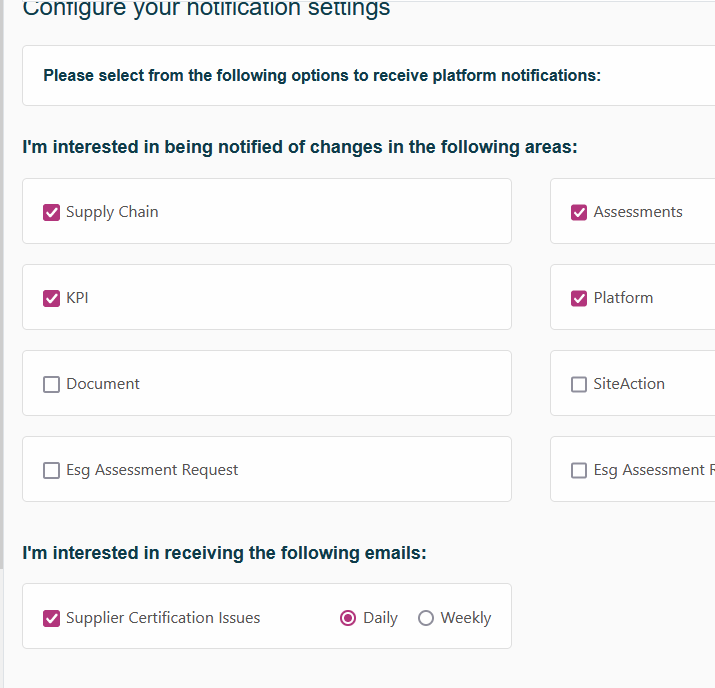Click the 'Configure your notification settings' heading

pyautogui.click(x=206, y=10)
